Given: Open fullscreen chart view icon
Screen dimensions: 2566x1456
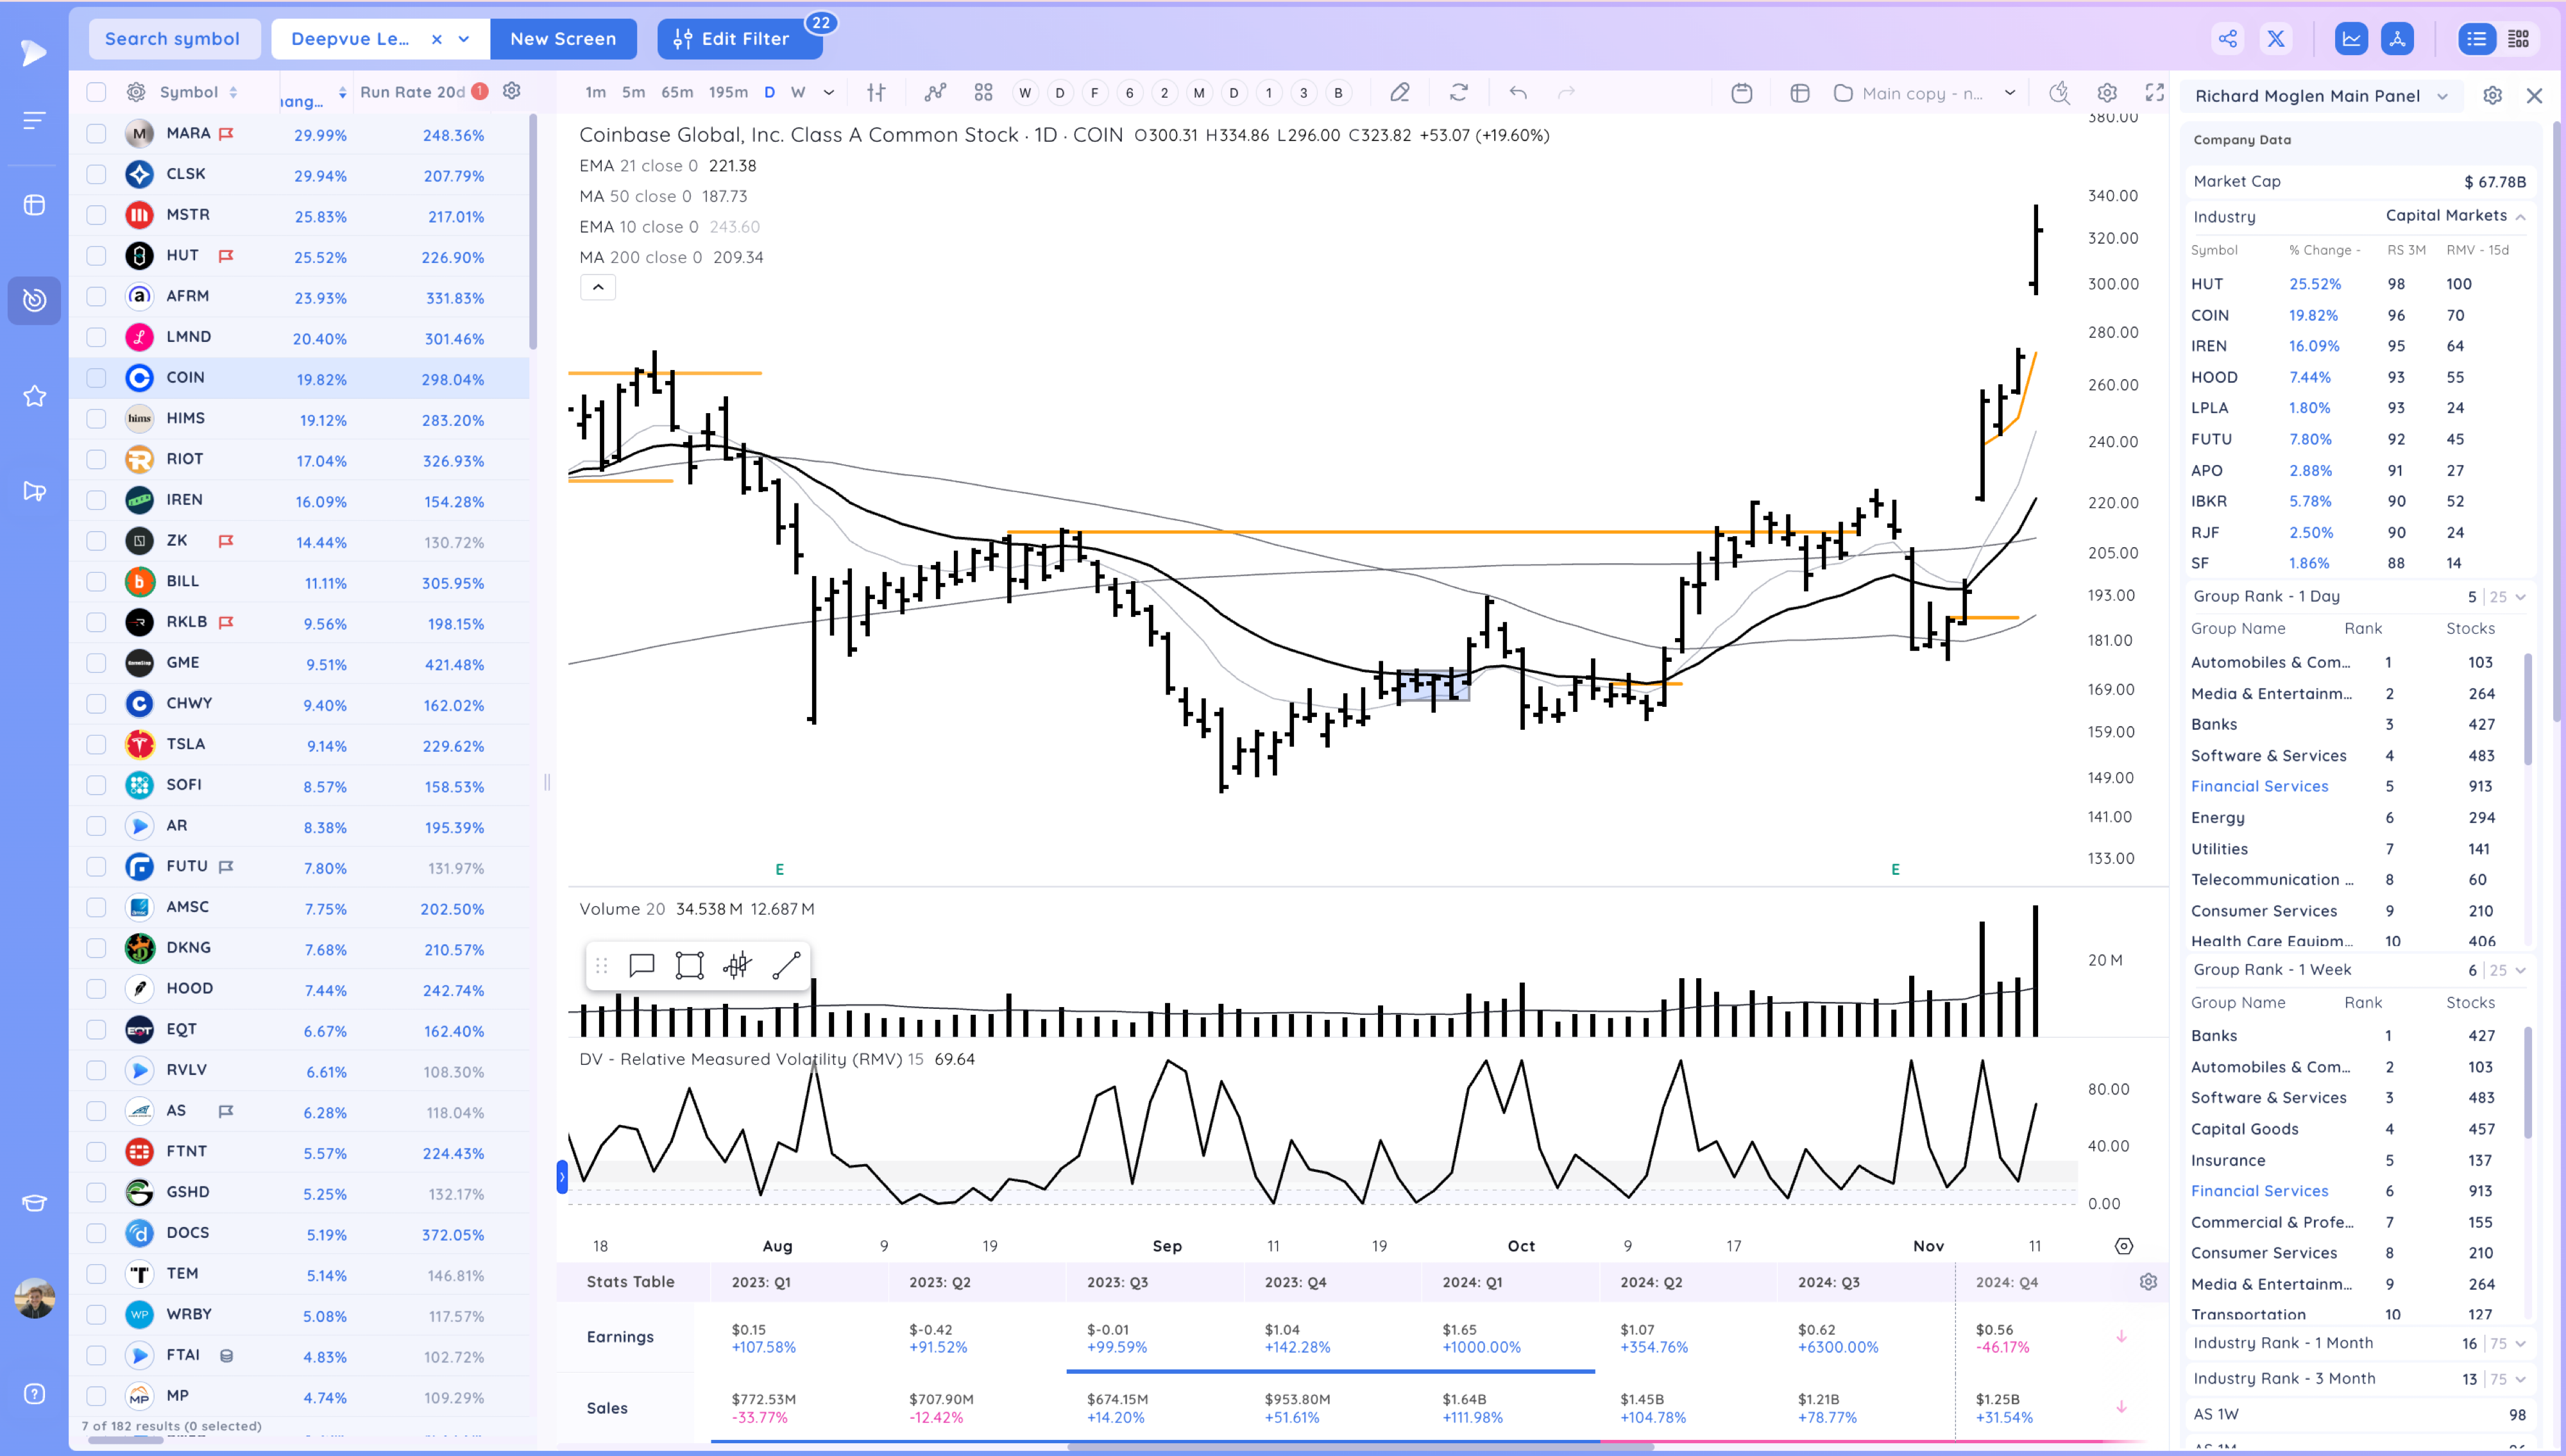Looking at the screenshot, I should pyautogui.click(x=2155, y=93).
